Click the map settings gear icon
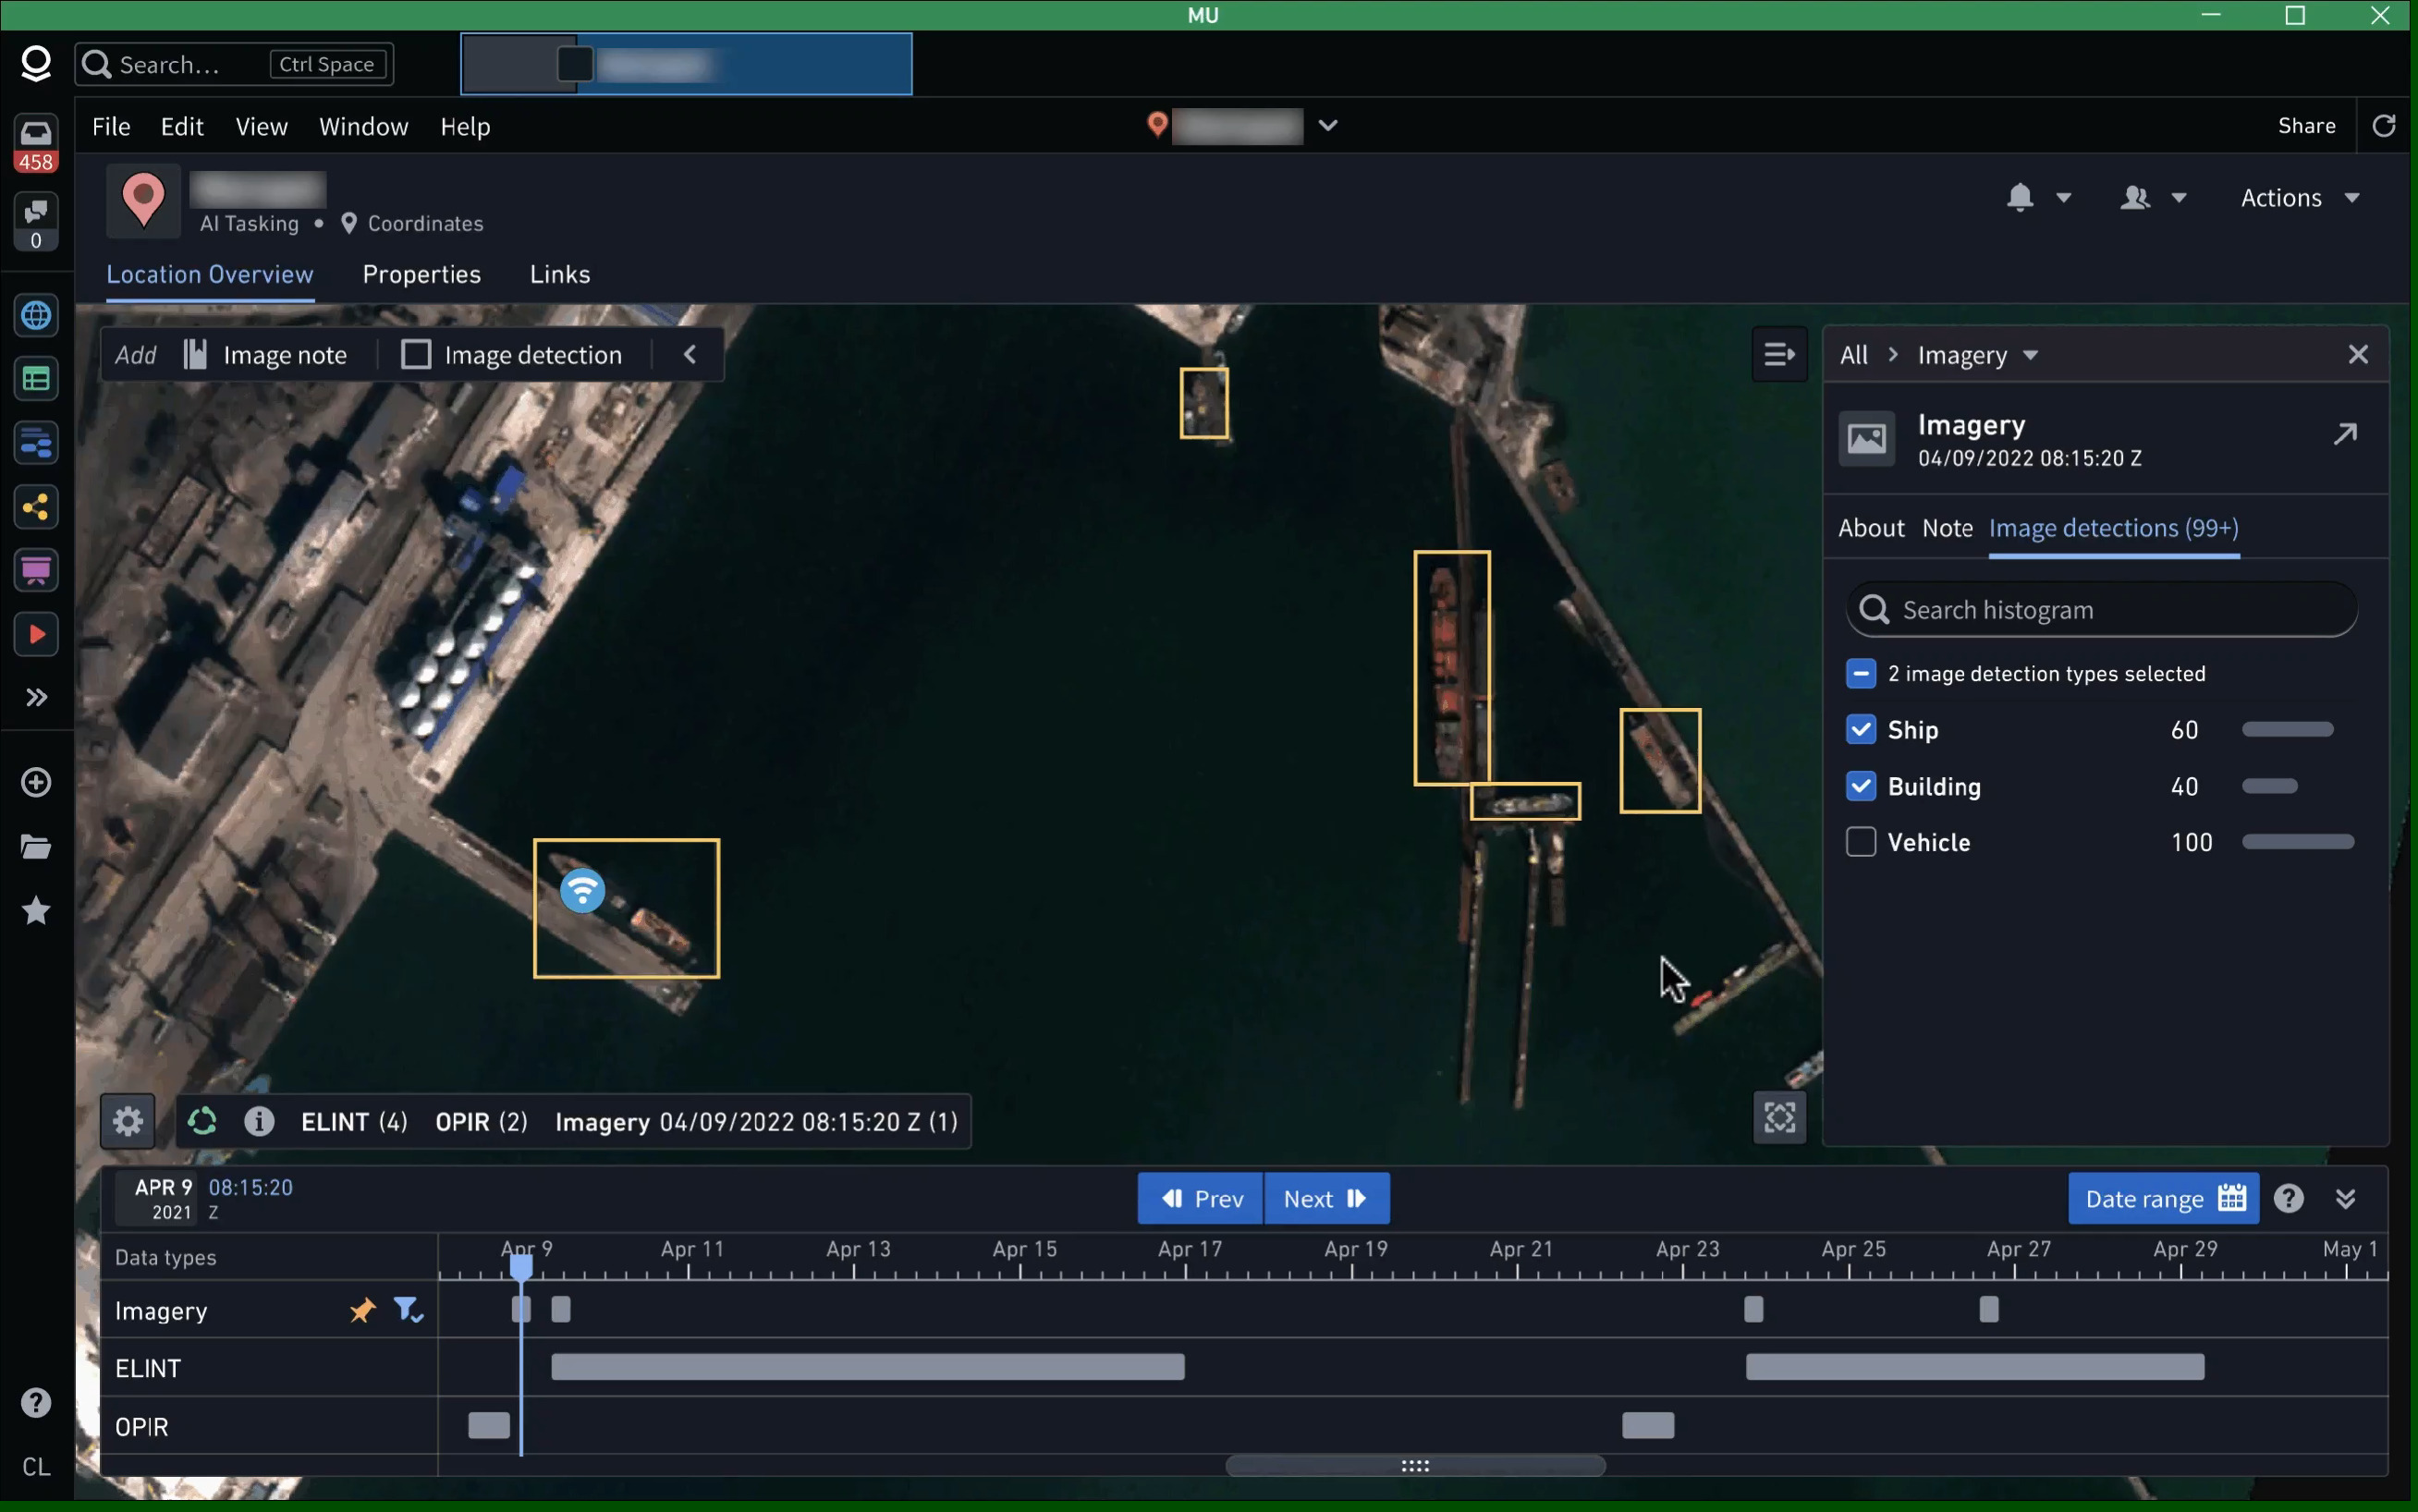2418x1512 pixels. (x=127, y=1121)
